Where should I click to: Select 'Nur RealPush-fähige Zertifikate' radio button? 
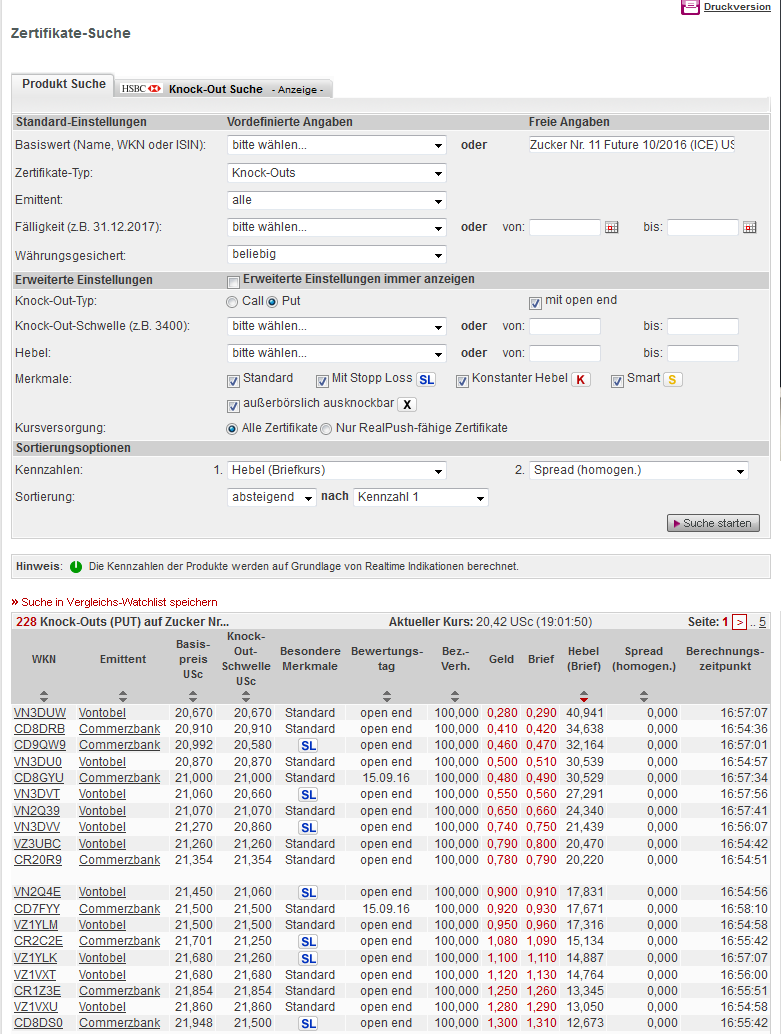click(326, 429)
